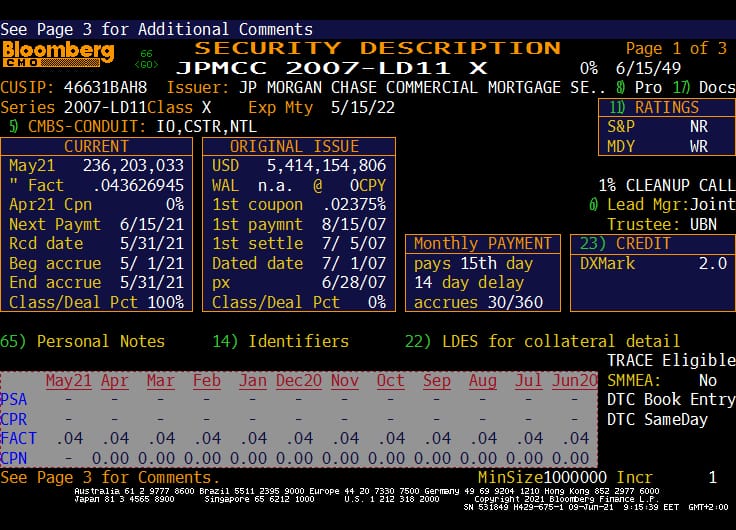Click the Trustee: UBN entry
The height and width of the screenshot is (530, 736).
tap(662, 224)
